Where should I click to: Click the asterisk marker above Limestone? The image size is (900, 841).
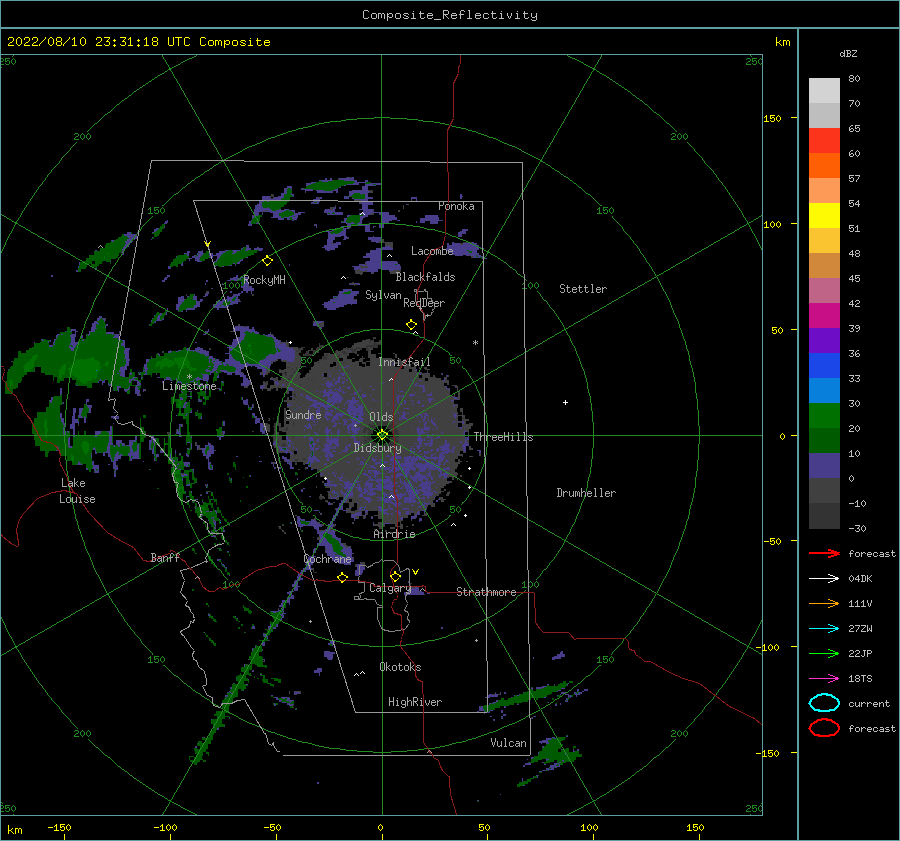(x=189, y=377)
